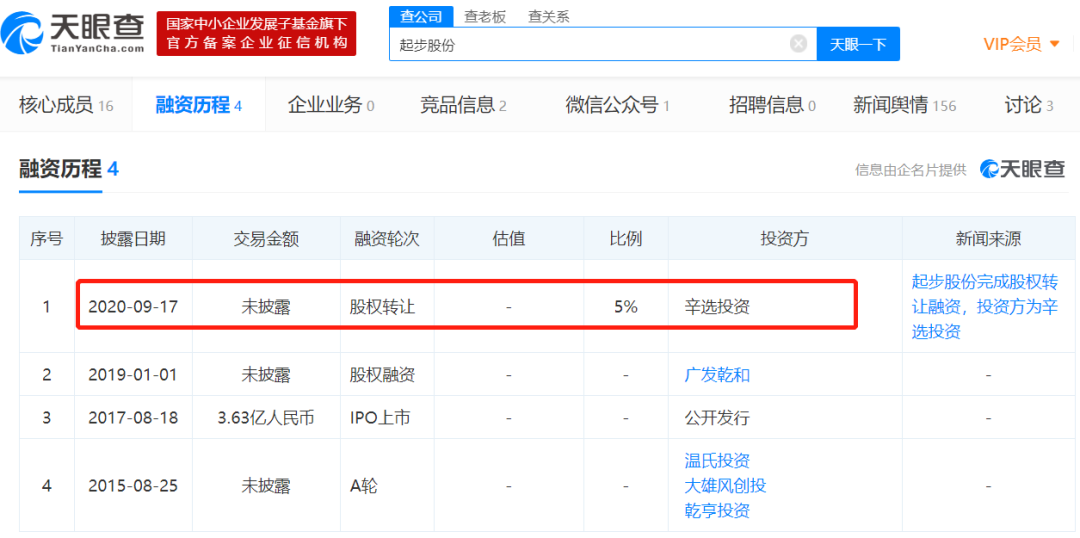Click the date 2020-09-17
1080x538 pixels.
[x=133, y=307]
